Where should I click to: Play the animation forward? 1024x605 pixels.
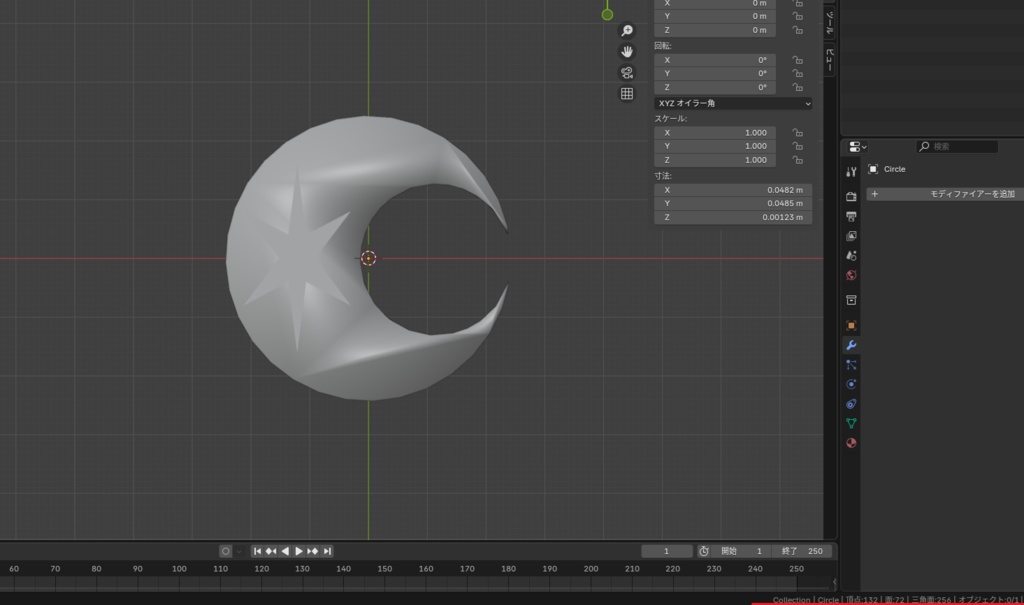pos(298,551)
